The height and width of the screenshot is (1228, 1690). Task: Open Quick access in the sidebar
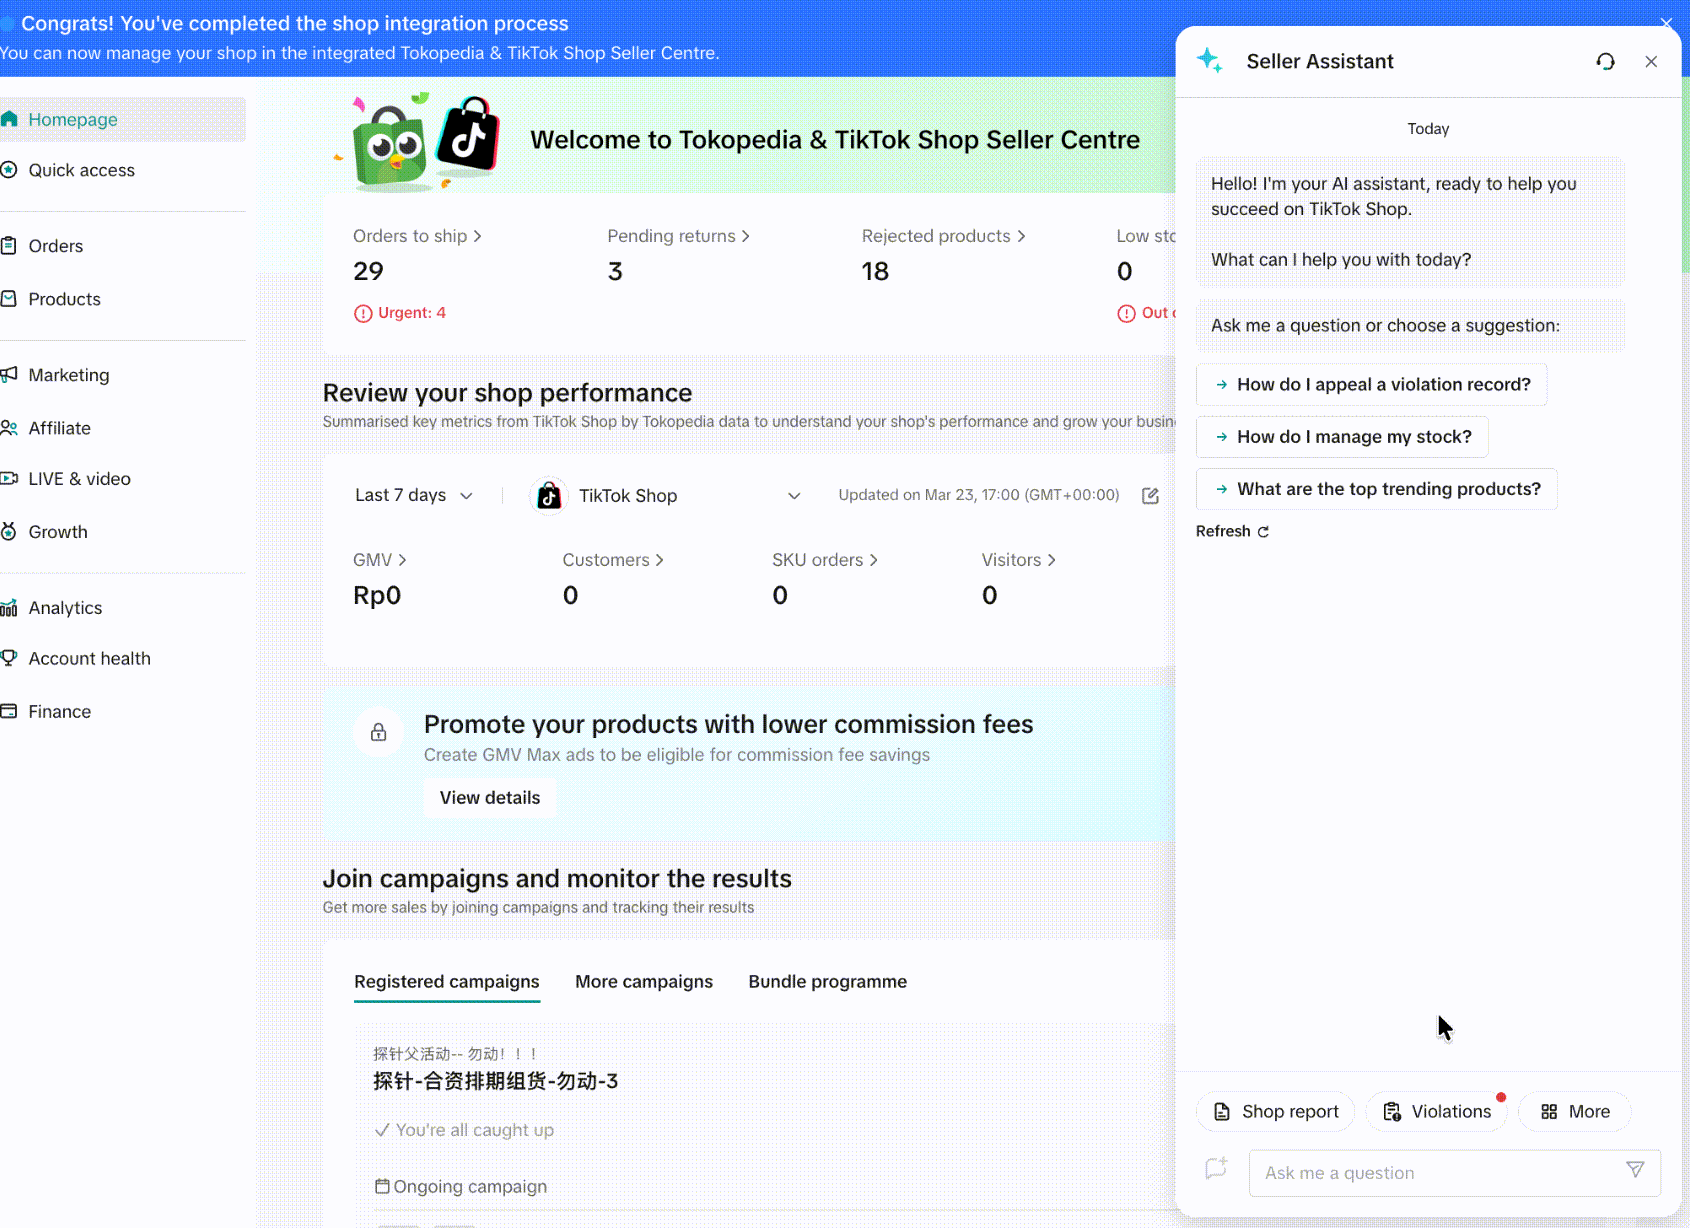pos(122,170)
